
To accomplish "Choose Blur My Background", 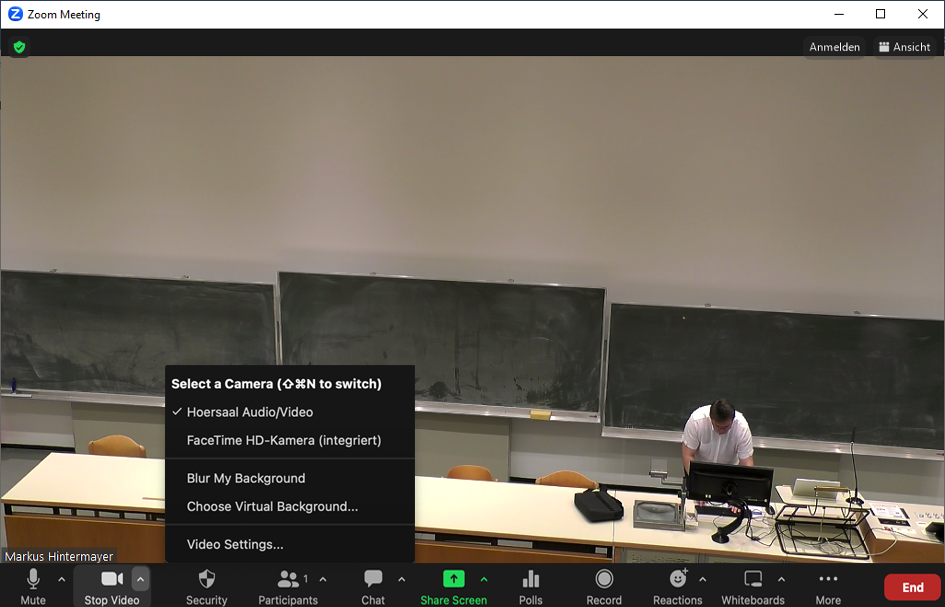I will tap(290, 479).
